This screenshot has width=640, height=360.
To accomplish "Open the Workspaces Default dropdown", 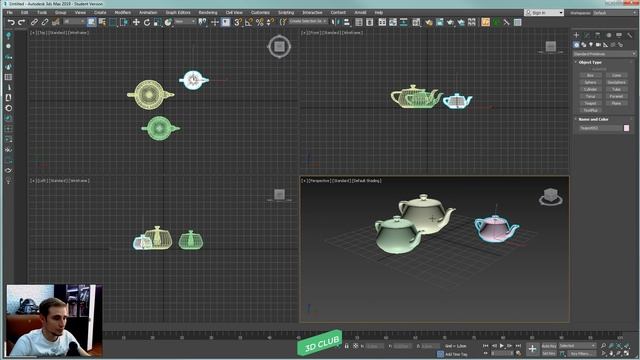I will pyautogui.click(x=615, y=13).
